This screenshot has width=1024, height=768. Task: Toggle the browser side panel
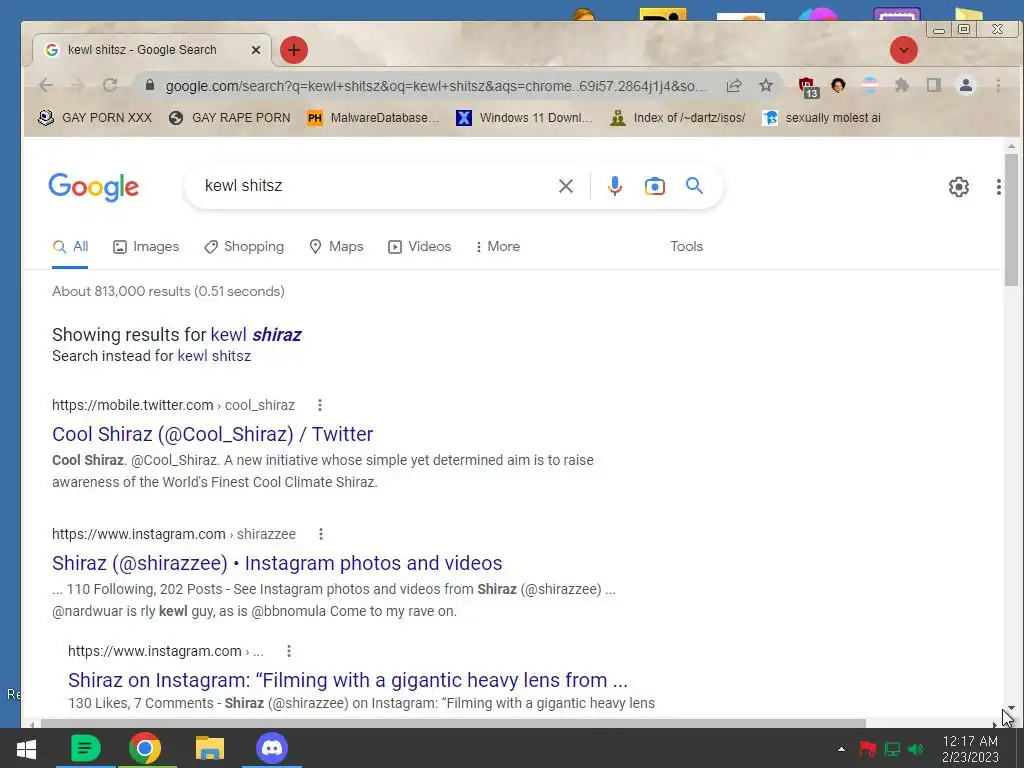[x=934, y=85]
